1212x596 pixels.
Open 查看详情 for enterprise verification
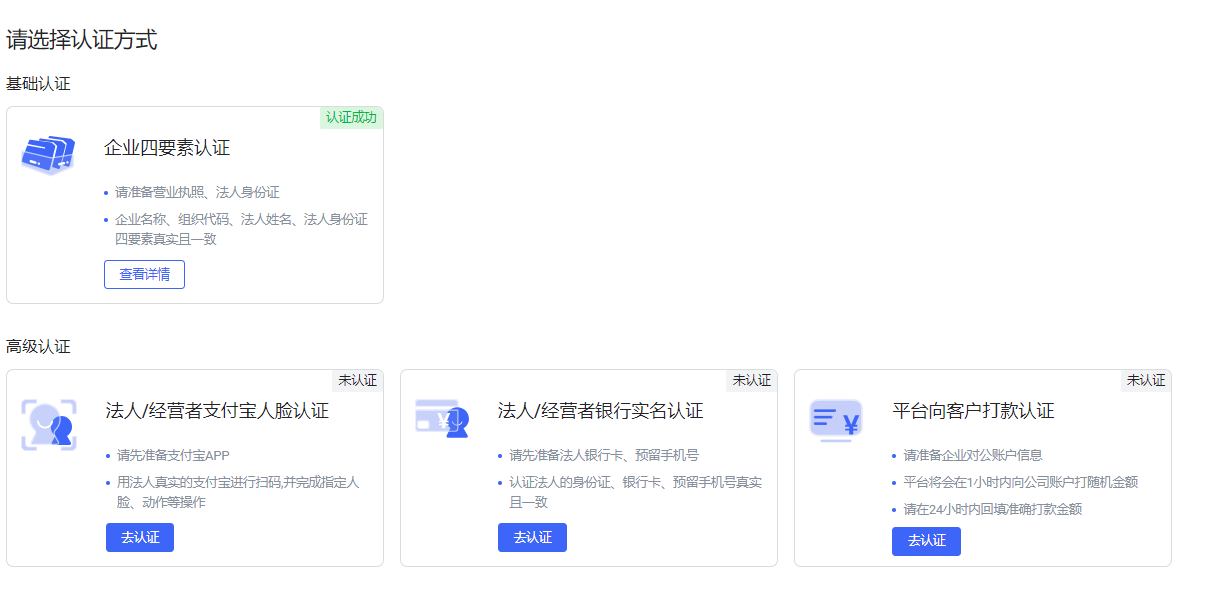144,274
